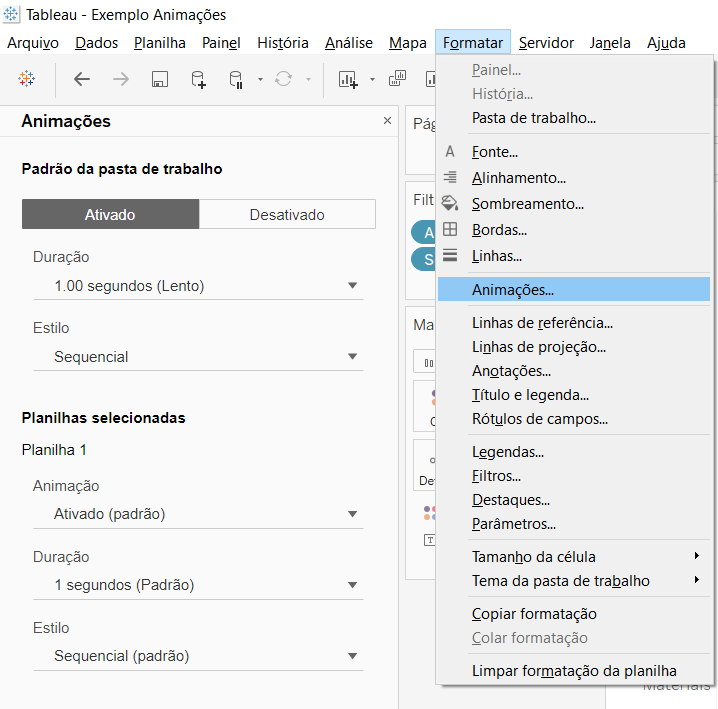Image resolution: width=718 pixels, height=709 pixels.
Task: Open the auto updates dropdown arrow
Action: coord(260,79)
